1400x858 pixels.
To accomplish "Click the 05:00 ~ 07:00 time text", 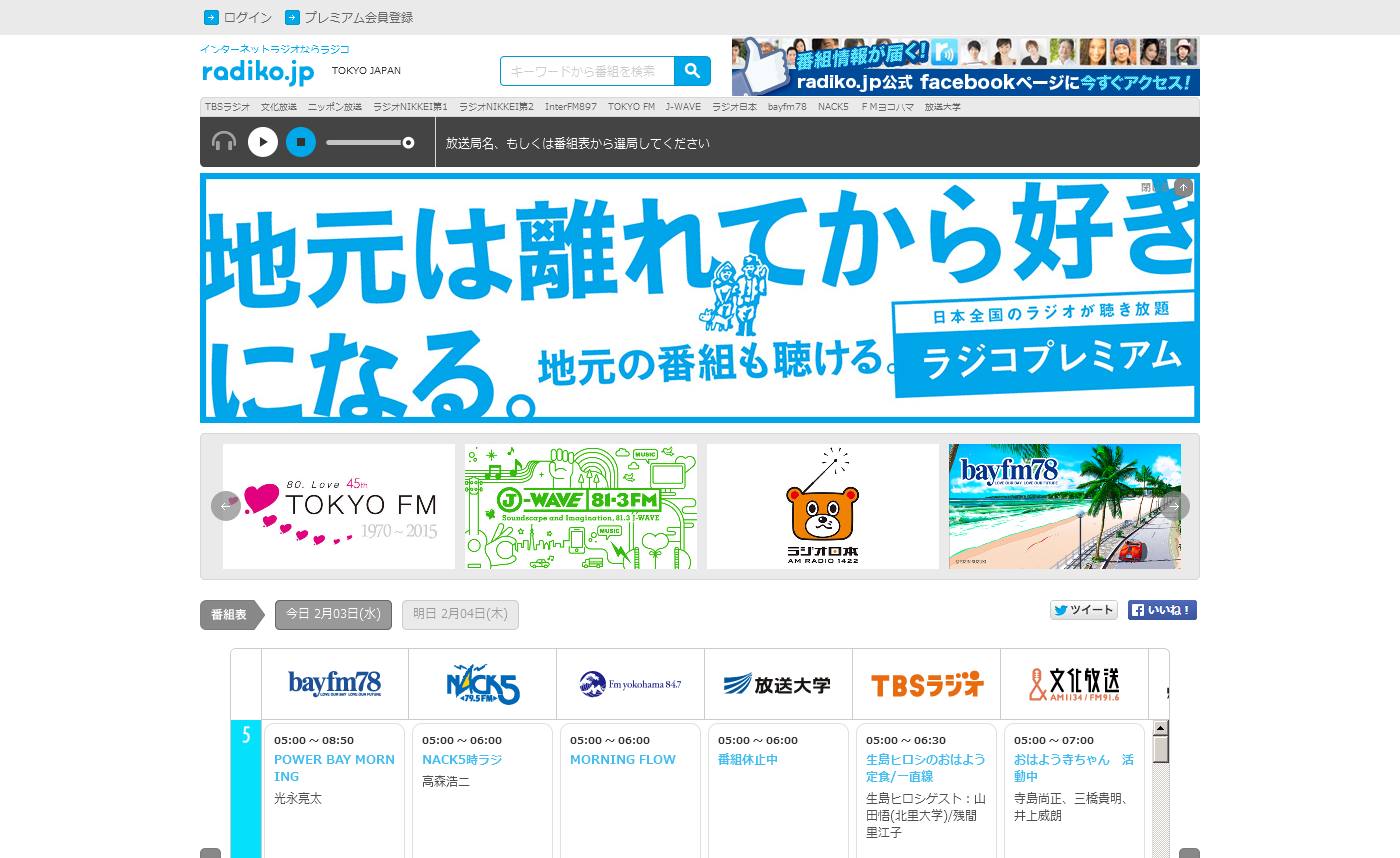I will (1054, 741).
